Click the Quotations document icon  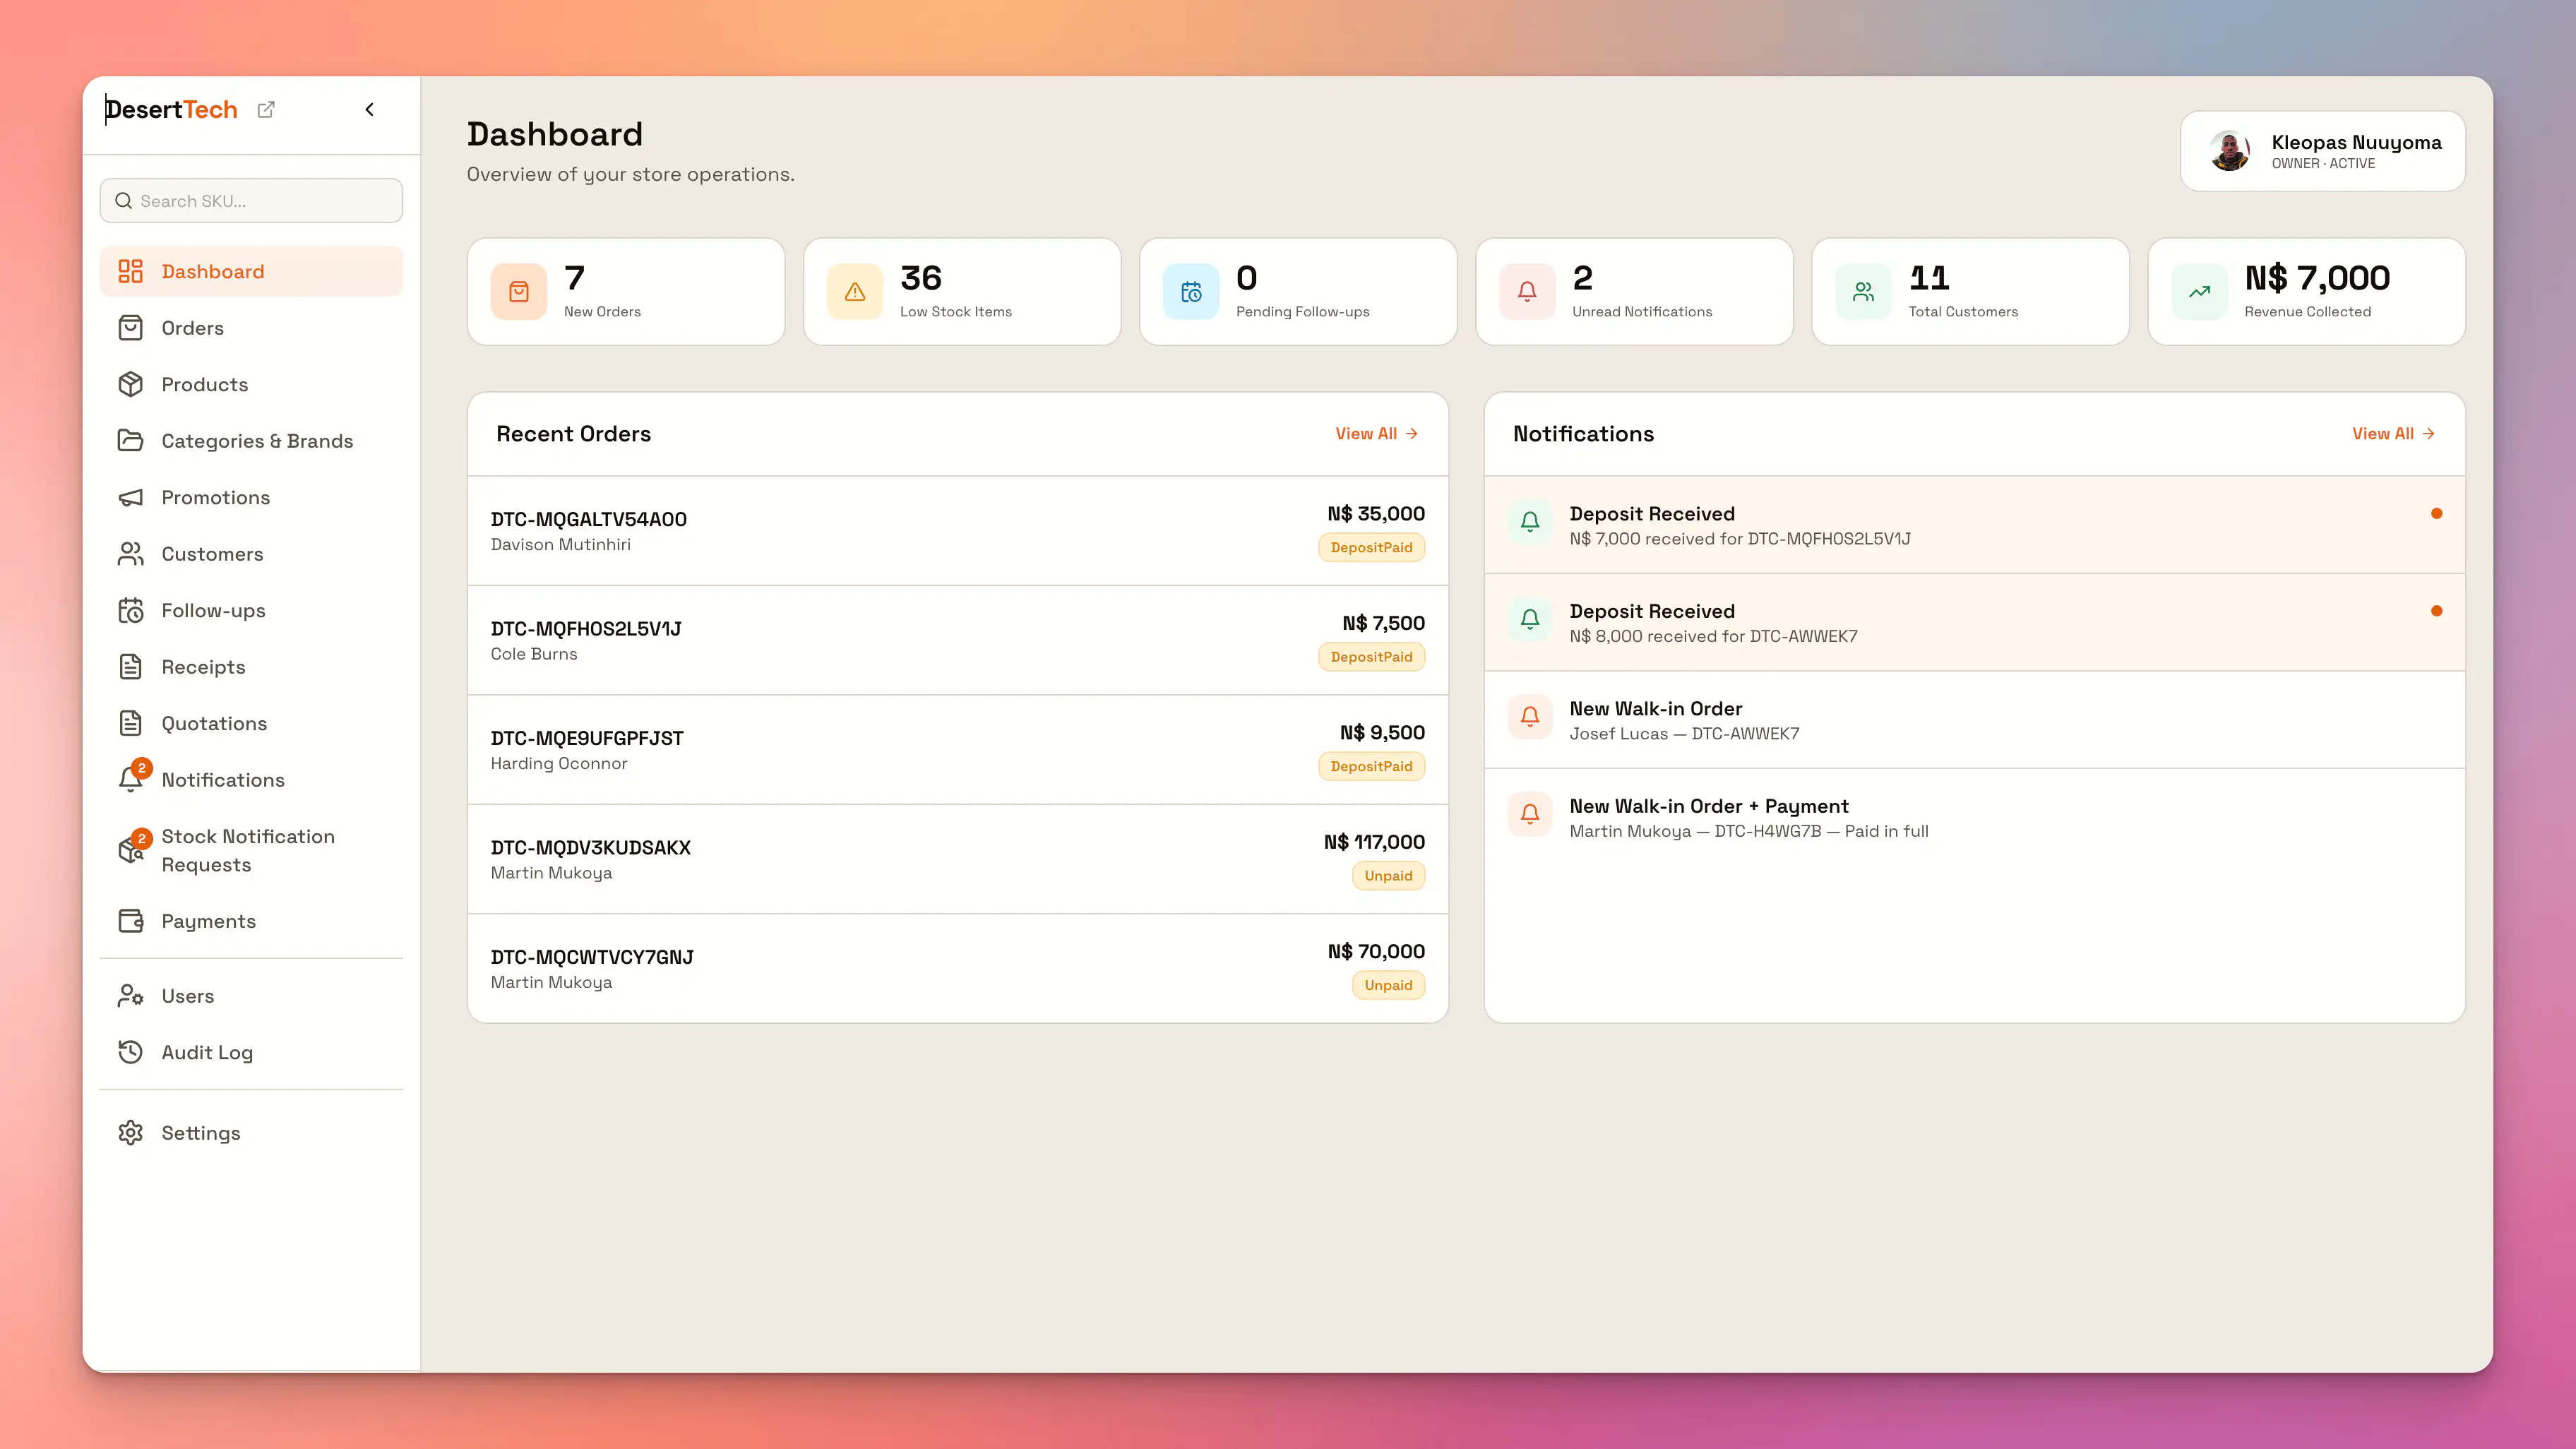130,723
